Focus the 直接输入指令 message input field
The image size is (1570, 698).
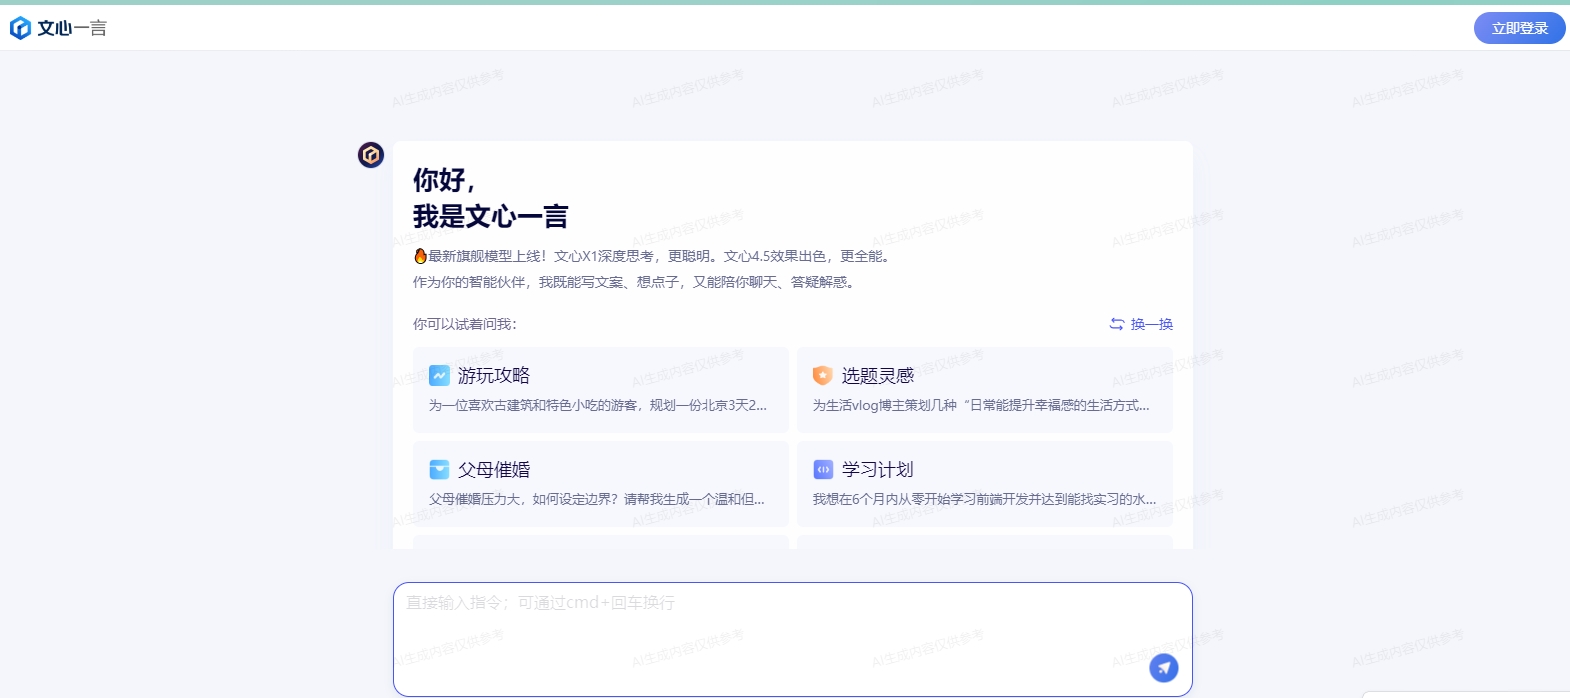point(793,639)
